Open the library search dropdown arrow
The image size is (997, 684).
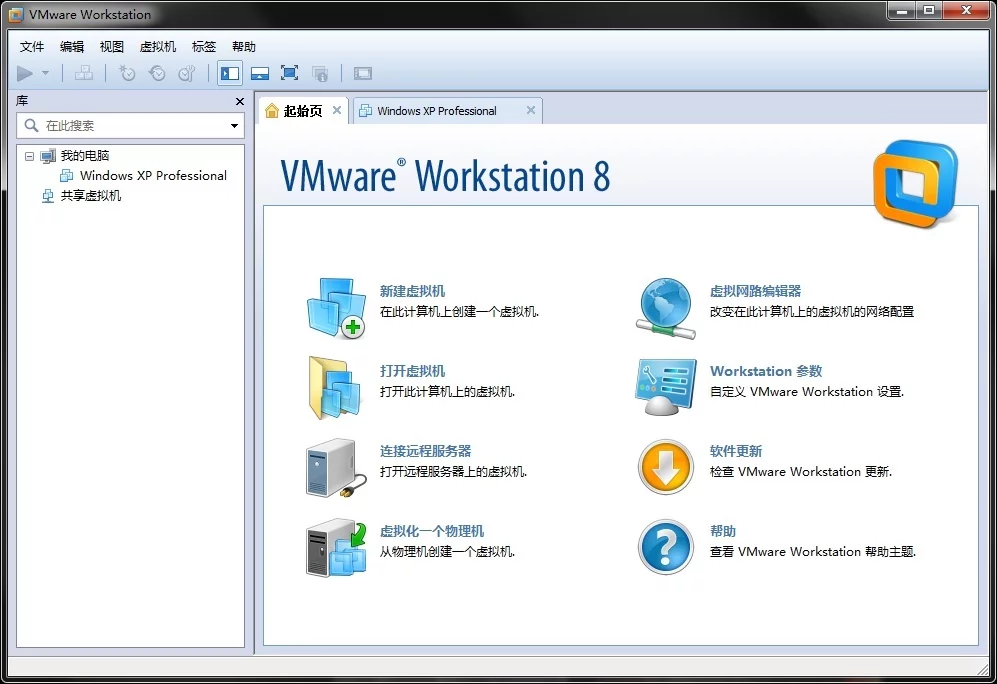click(x=235, y=126)
